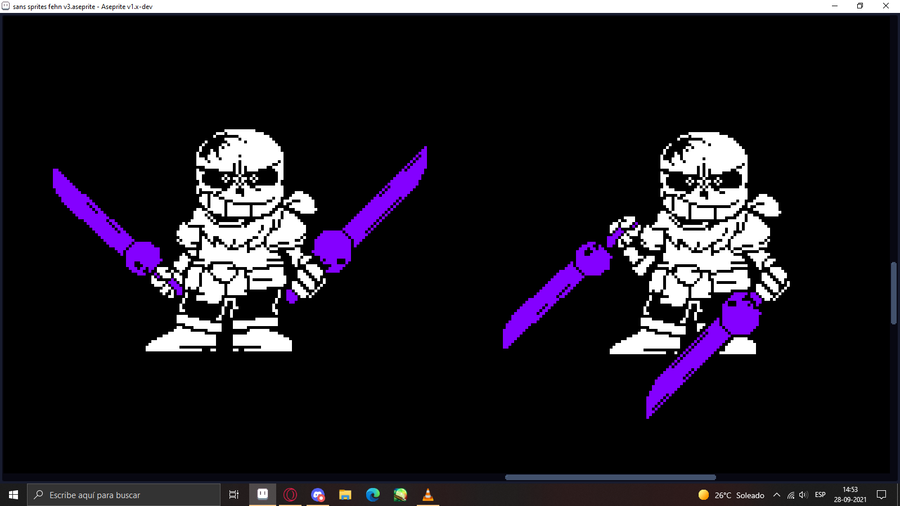This screenshot has width=900, height=506.
Task: Open the Windows Start menu
Action: (x=13, y=495)
